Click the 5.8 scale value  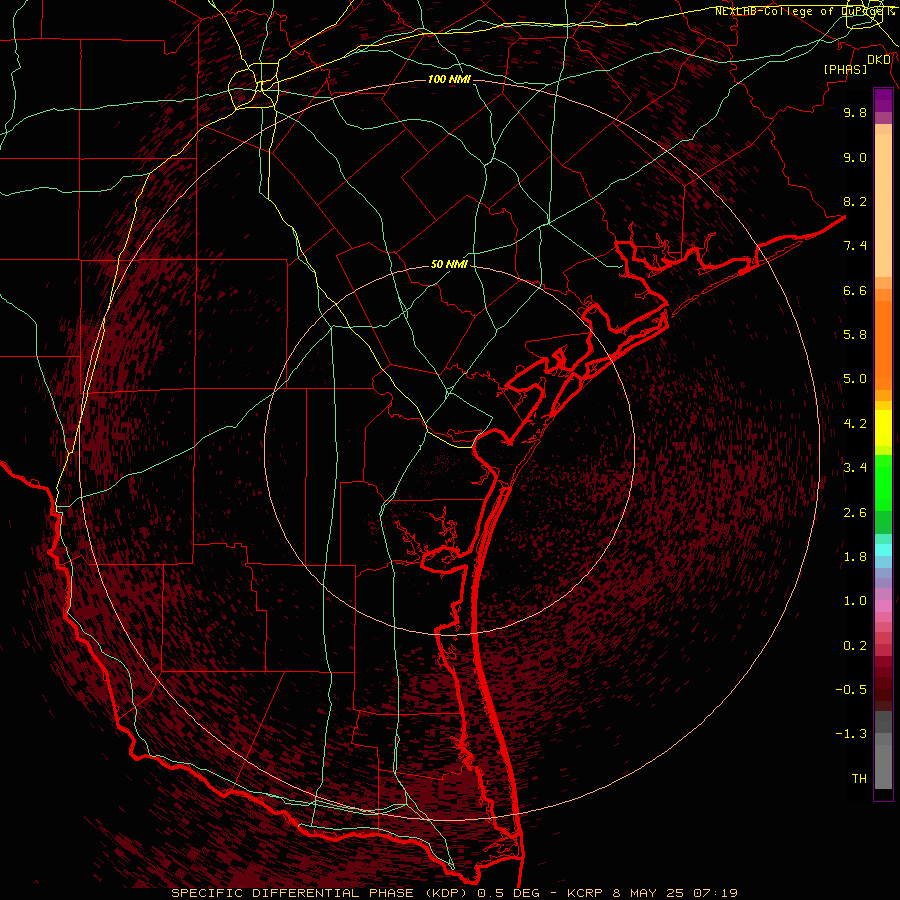pyautogui.click(x=855, y=335)
